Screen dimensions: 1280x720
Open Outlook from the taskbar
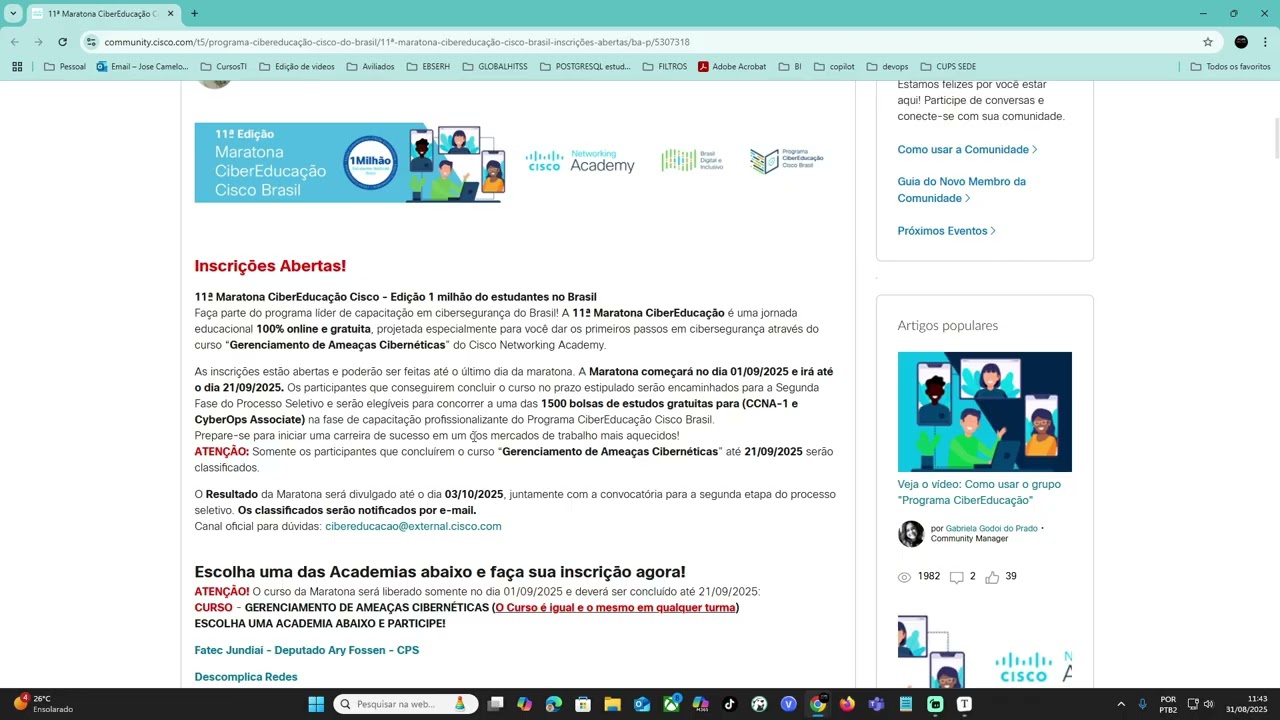(642, 704)
